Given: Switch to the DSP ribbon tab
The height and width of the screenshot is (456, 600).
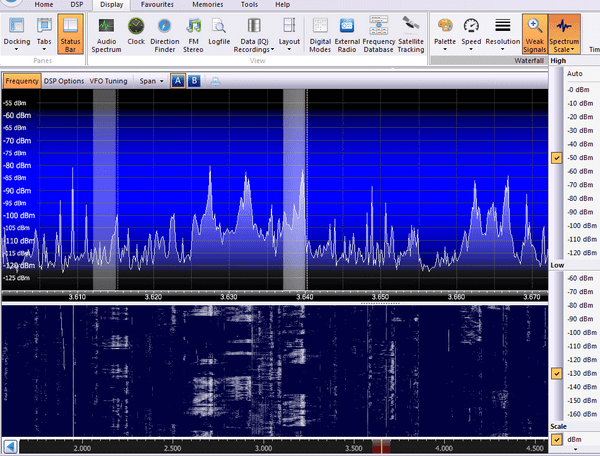Looking at the screenshot, I should (x=76, y=5).
